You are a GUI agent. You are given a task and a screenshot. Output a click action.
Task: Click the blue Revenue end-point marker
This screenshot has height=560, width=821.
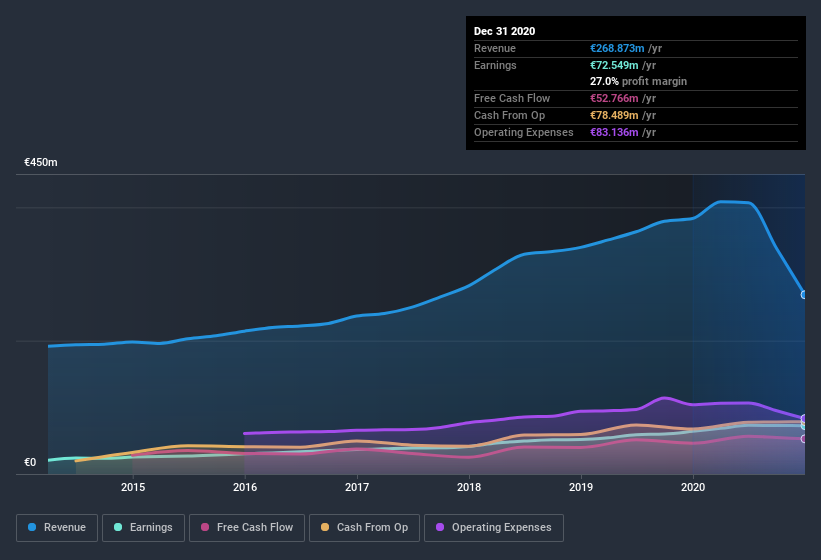coord(803,295)
